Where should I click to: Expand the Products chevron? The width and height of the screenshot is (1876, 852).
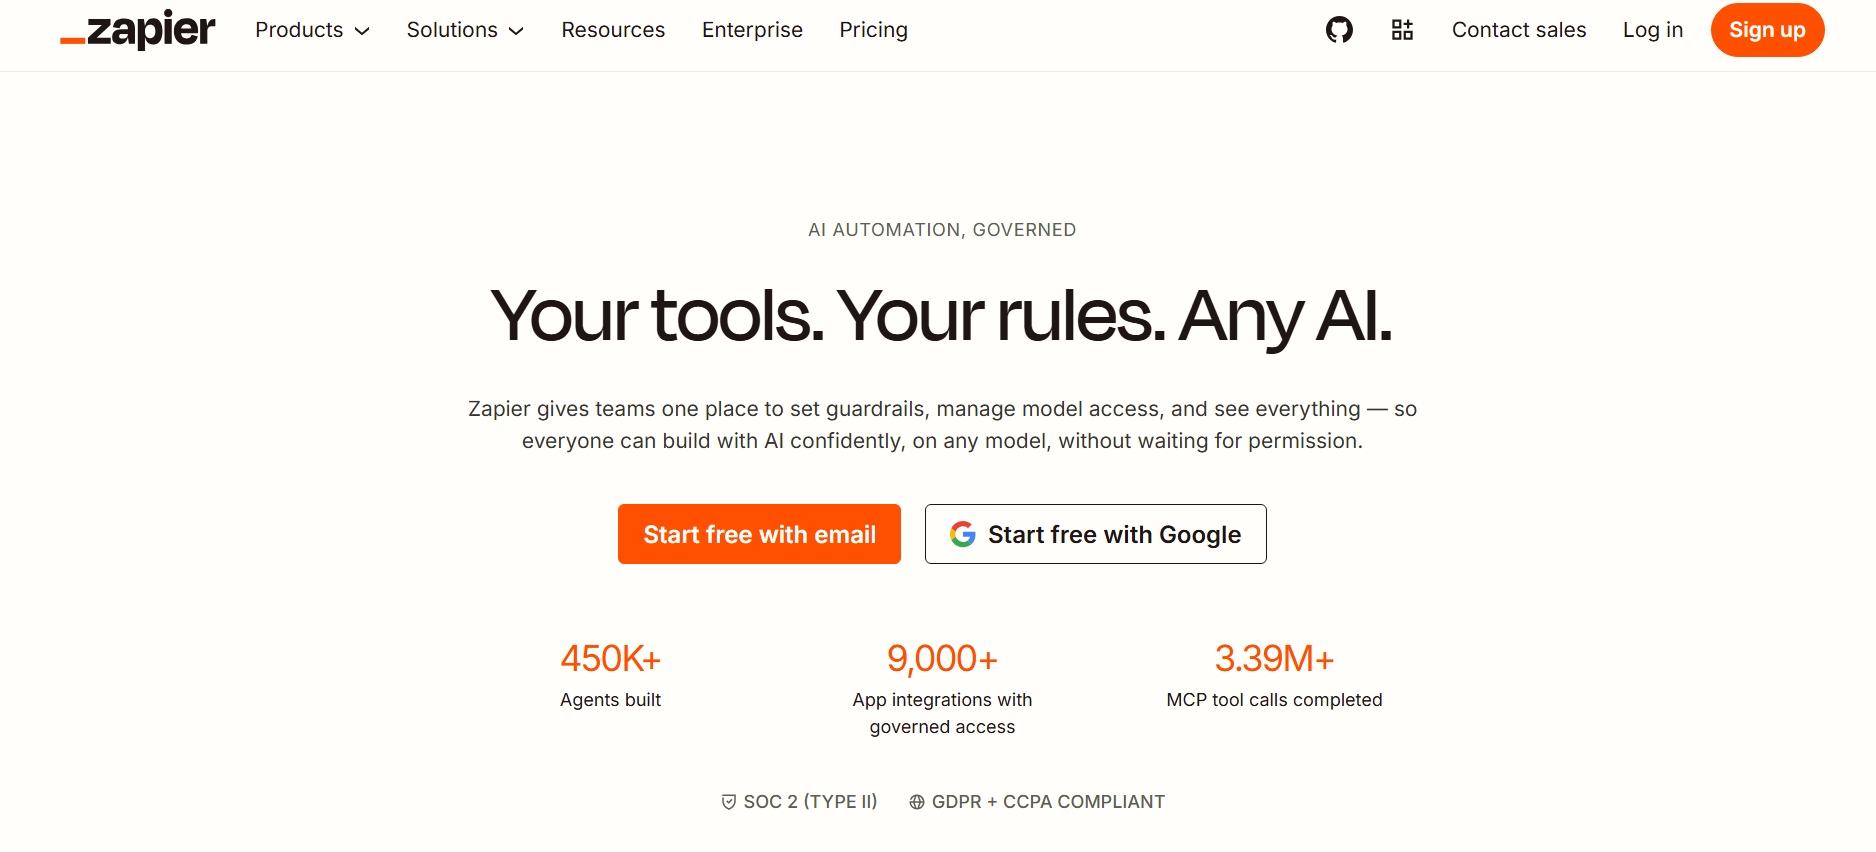pyautogui.click(x=362, y=31)
